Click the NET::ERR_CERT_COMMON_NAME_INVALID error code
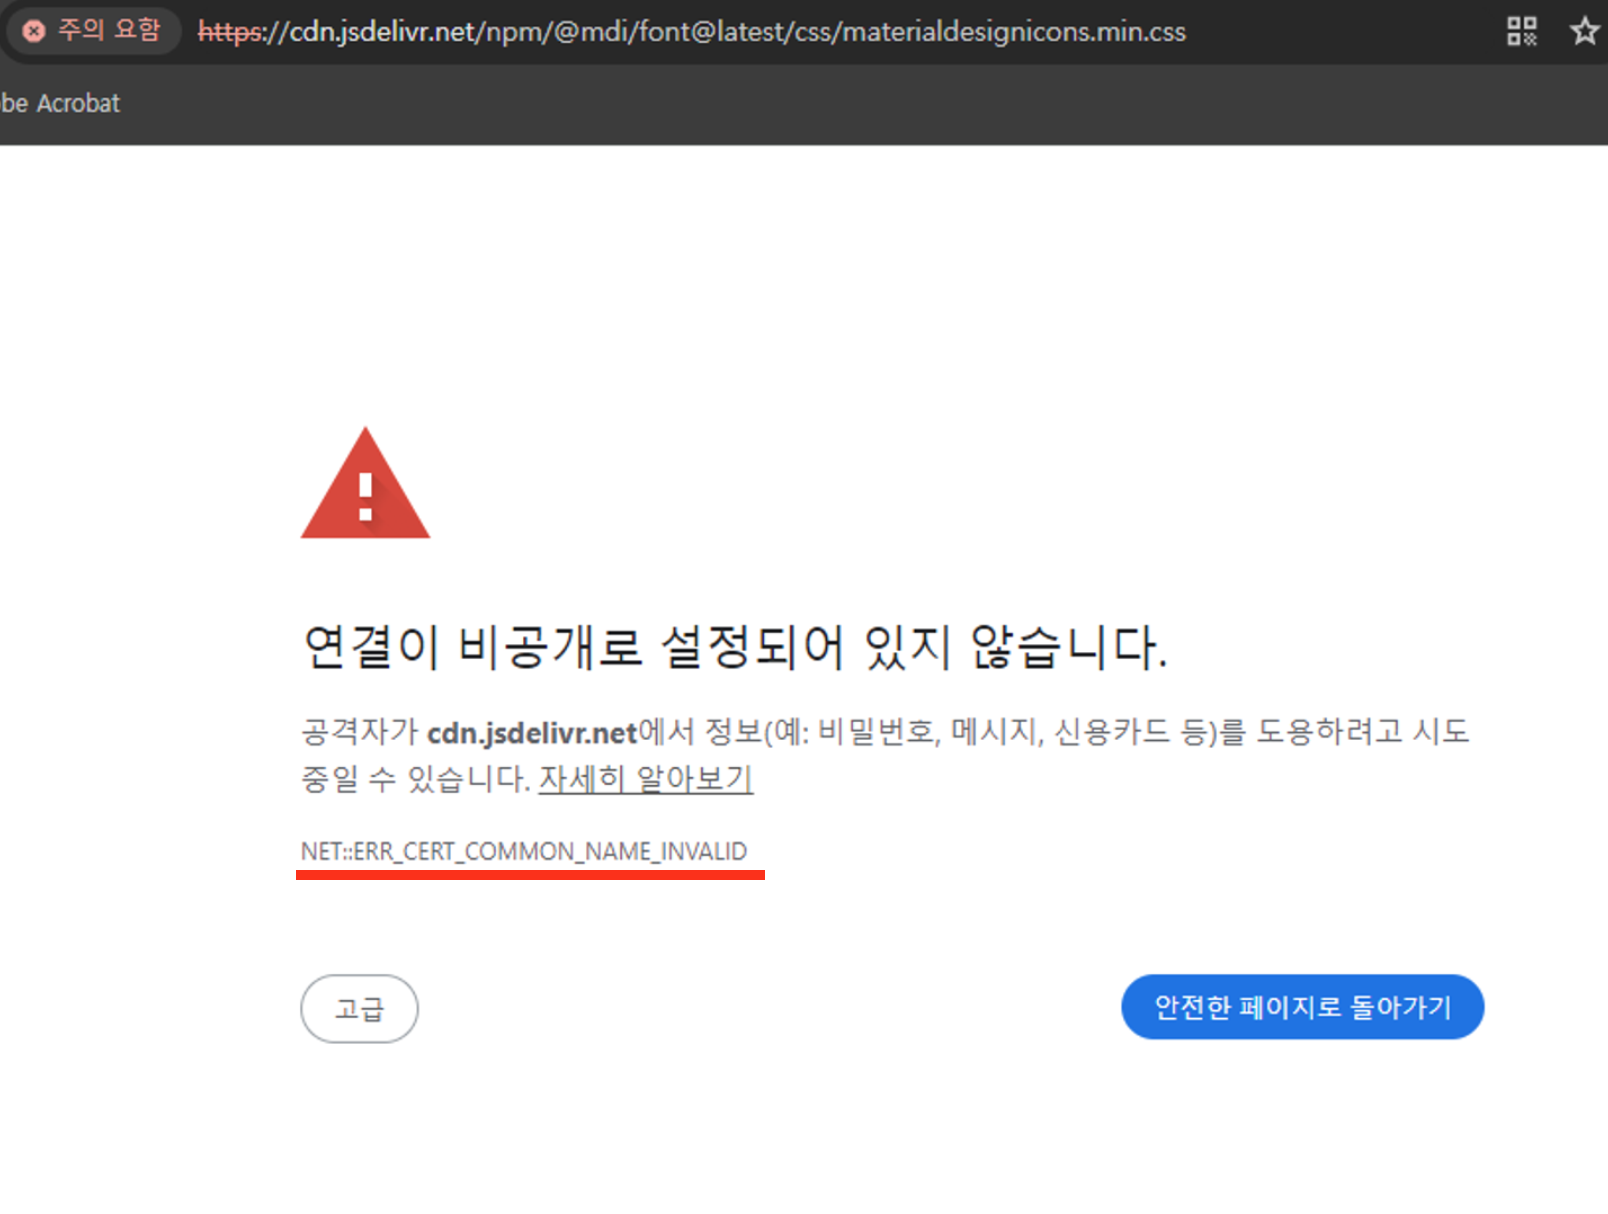 coord(524,851)
